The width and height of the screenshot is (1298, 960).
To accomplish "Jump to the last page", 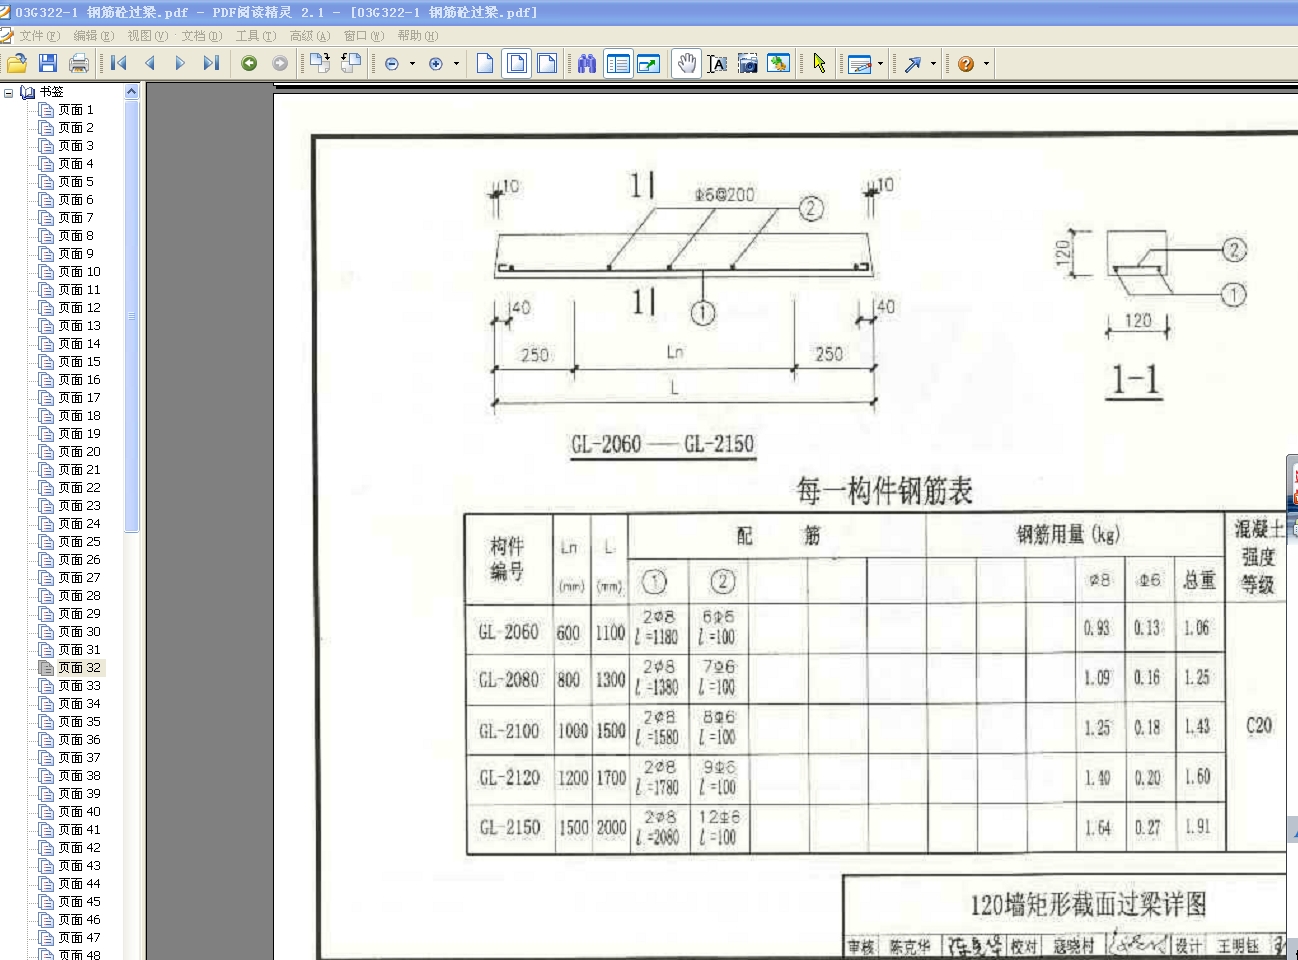I will click(210, 64).
